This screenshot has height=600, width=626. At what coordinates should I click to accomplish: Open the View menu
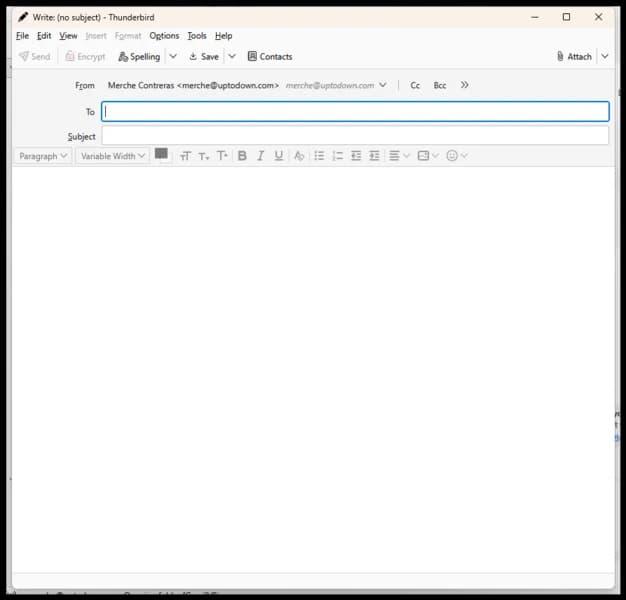click(x=68, y=36)
